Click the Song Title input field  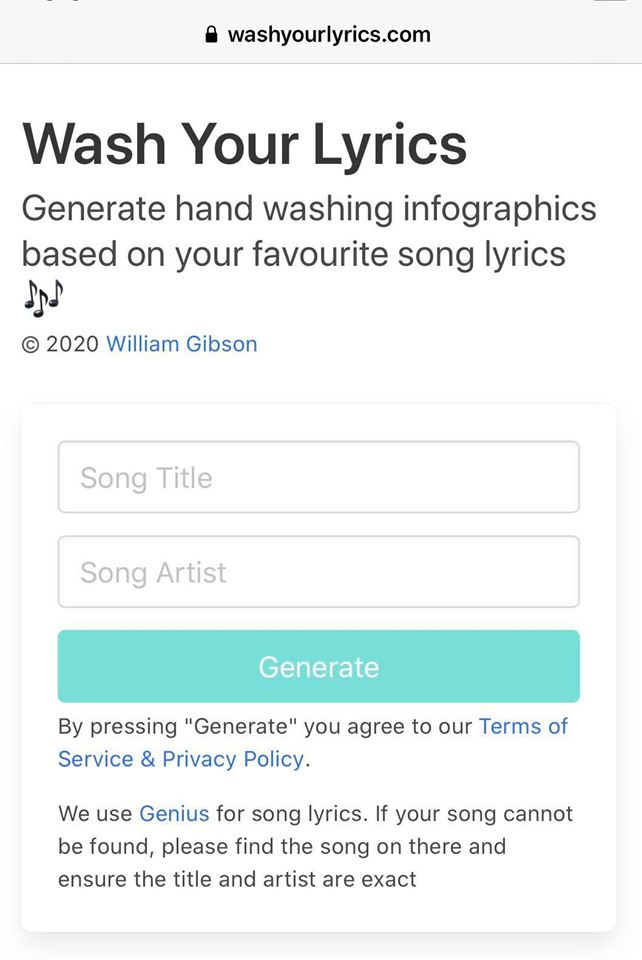318,477
